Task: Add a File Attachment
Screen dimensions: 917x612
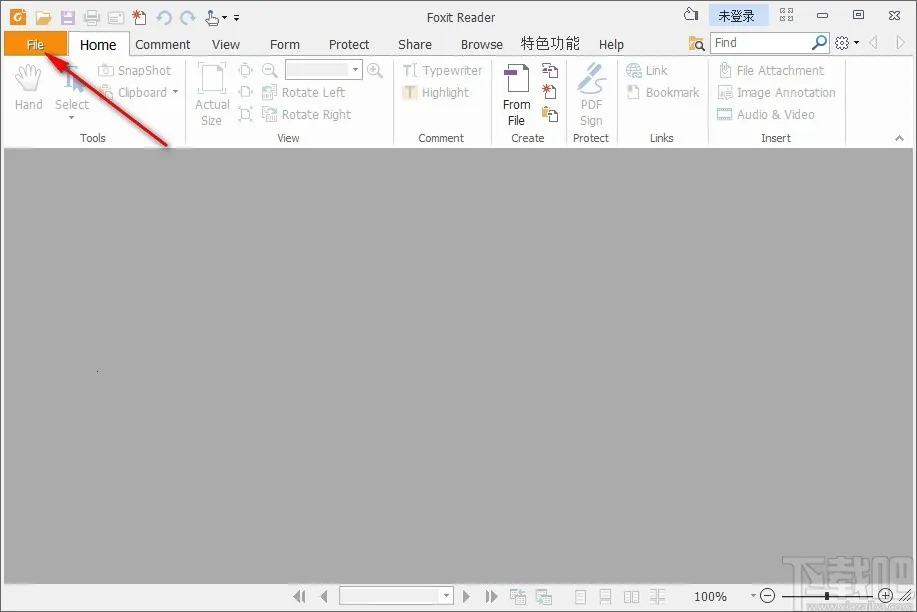Action: 773,70
